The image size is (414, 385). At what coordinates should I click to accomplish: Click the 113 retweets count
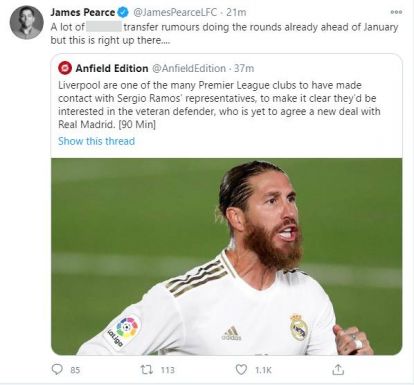(x=168, y=370)
